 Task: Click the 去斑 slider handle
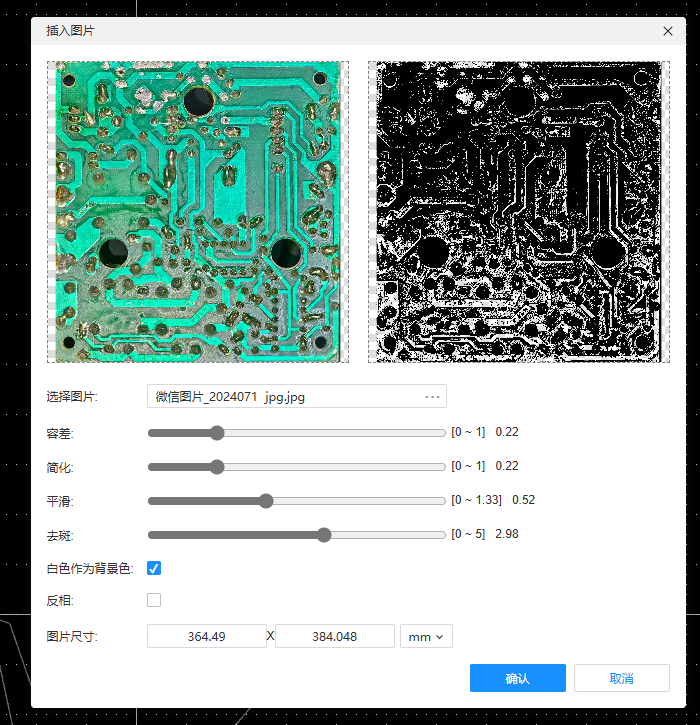pyautogui.click(x=324, y=535)
